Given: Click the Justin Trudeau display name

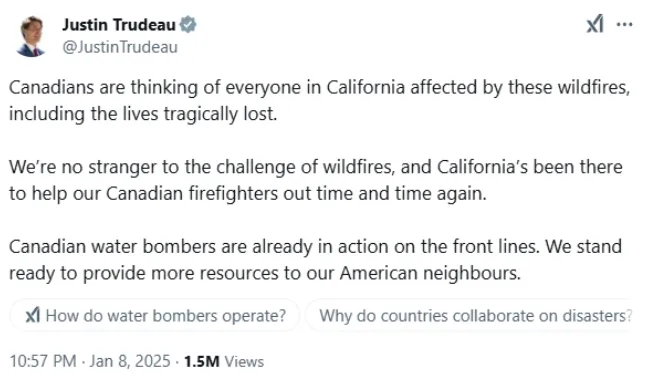Looking at the screenshot, I should coord(119,24).
